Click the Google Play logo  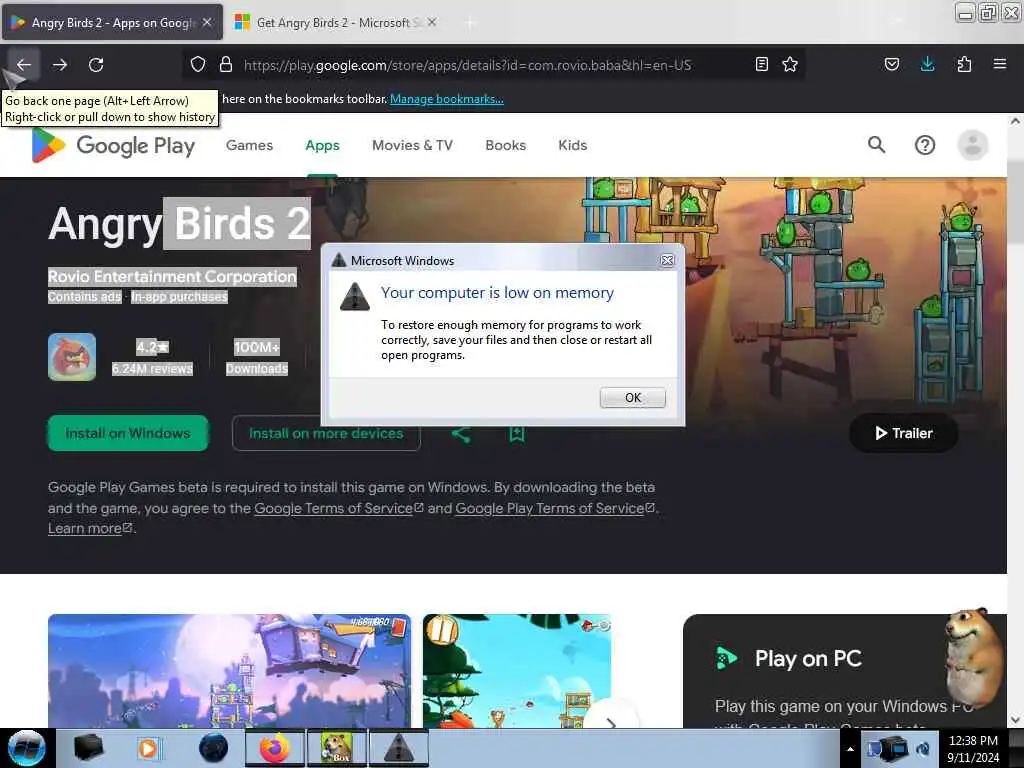click(113, 145)
